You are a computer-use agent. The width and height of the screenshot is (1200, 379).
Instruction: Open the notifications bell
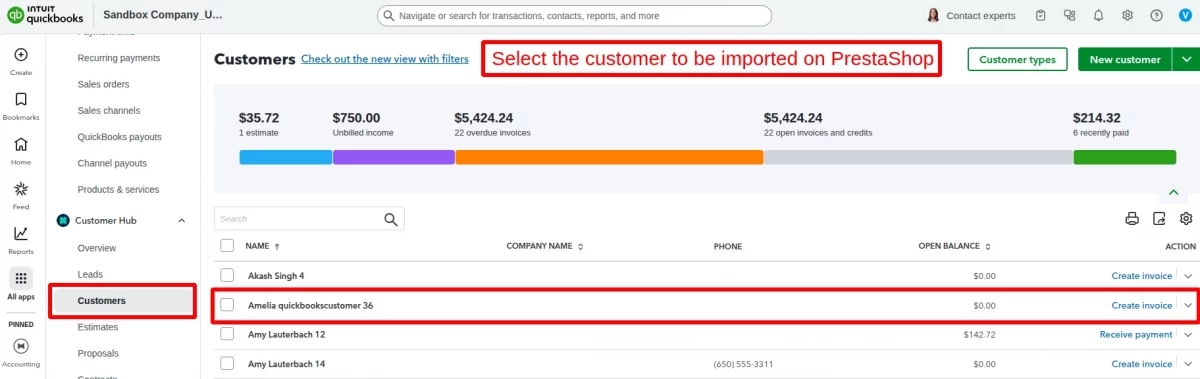click(x=1099, y=16)
